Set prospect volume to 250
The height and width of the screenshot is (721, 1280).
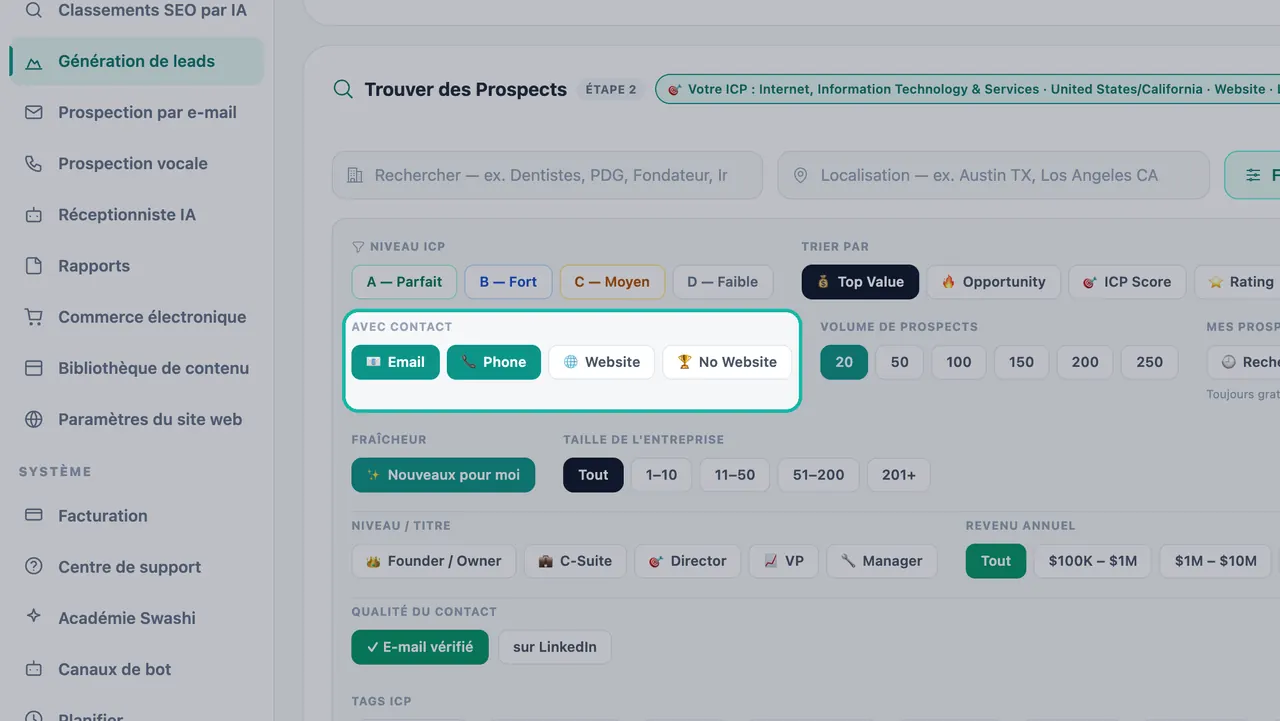1150,362
